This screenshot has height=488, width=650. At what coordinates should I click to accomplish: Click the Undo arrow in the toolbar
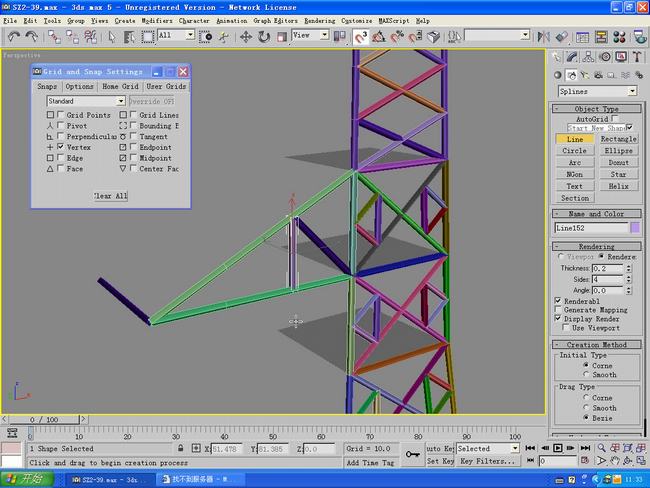14,37
